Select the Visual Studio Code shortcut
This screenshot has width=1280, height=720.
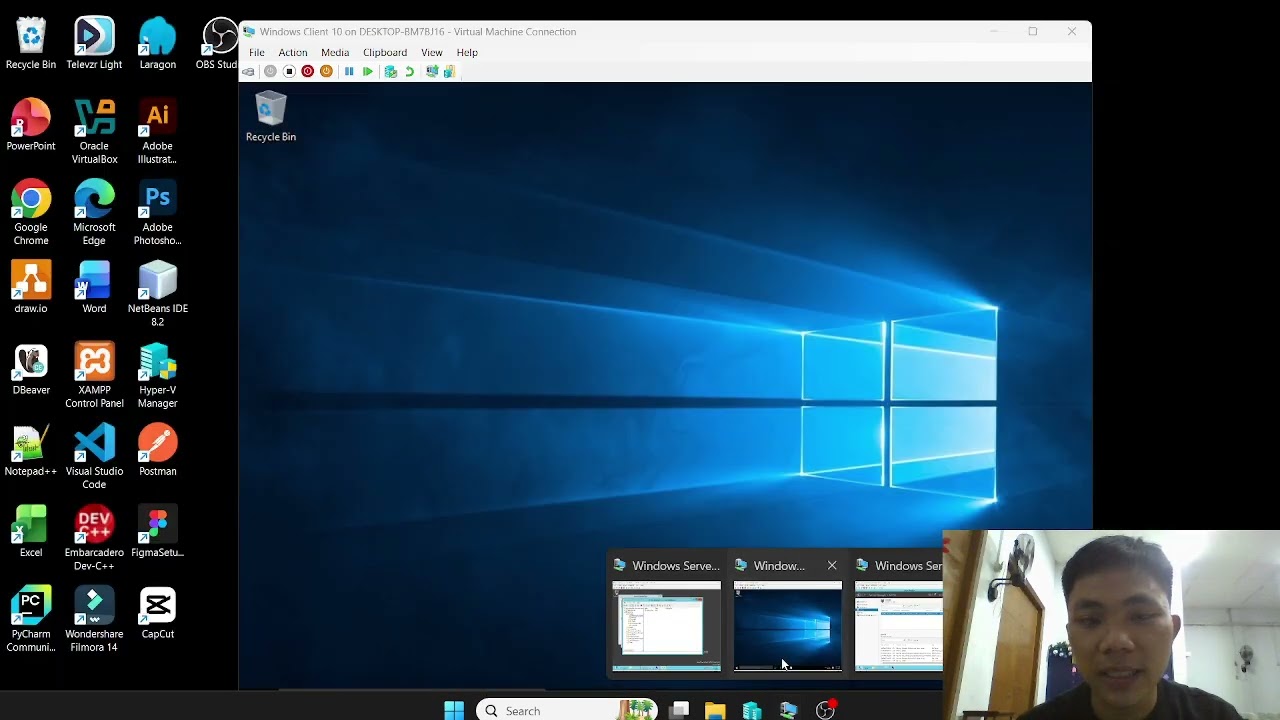94,456
